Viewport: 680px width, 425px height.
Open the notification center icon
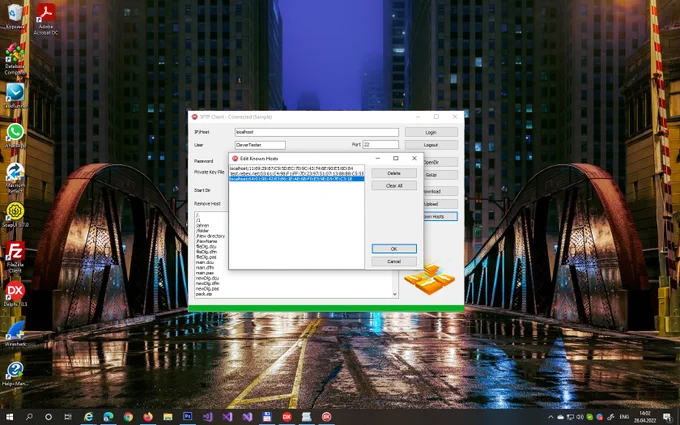pos(668,417)
